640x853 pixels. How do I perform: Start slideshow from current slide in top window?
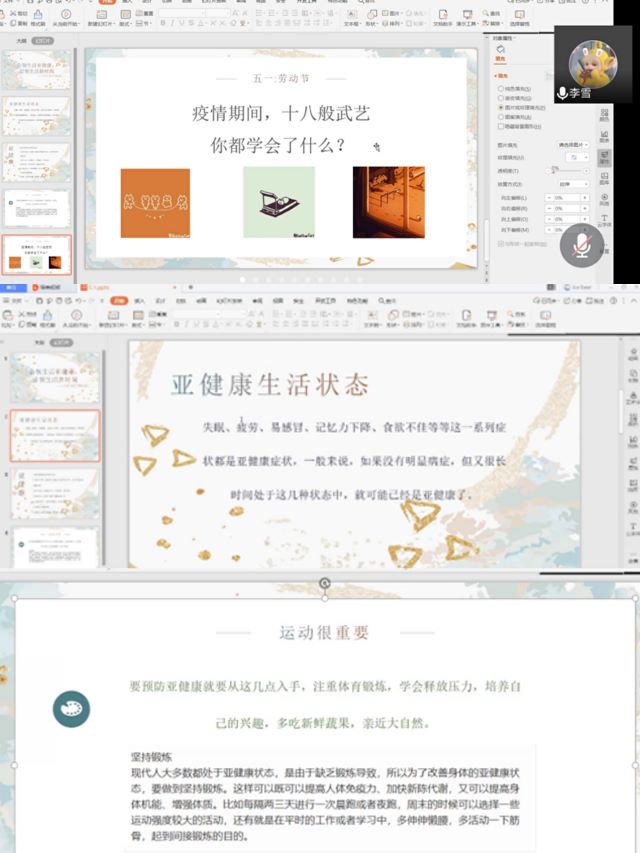66,17
